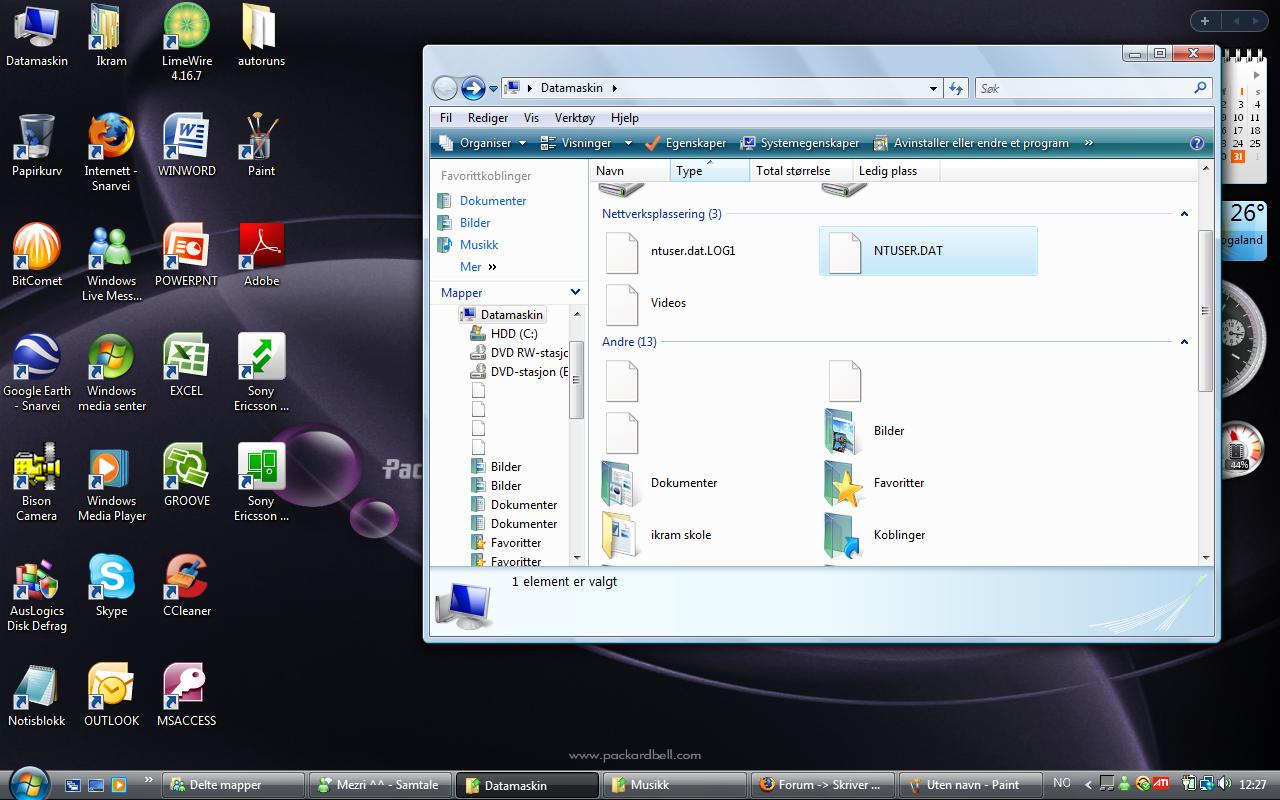This screenshot has height=800, width=1280.
Task: Sort by the Ledig plass column header
Action: [x=896, y=171]
